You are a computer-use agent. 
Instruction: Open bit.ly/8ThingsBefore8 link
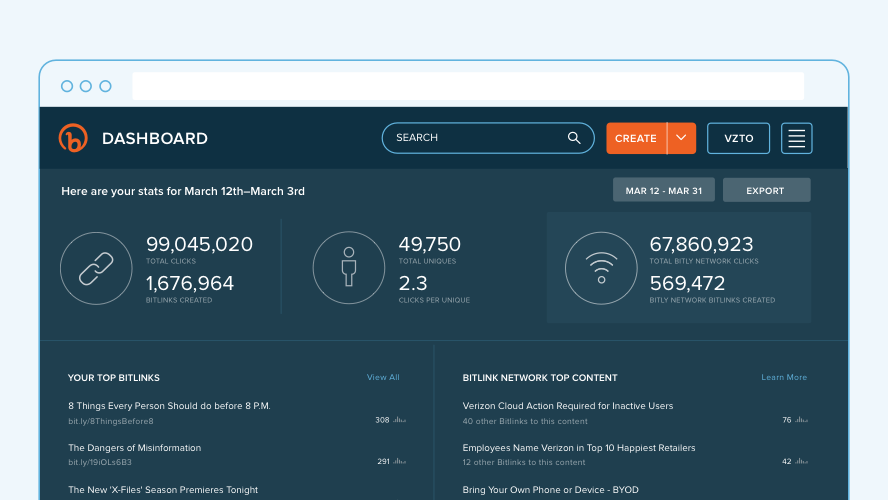pos(111,421)
